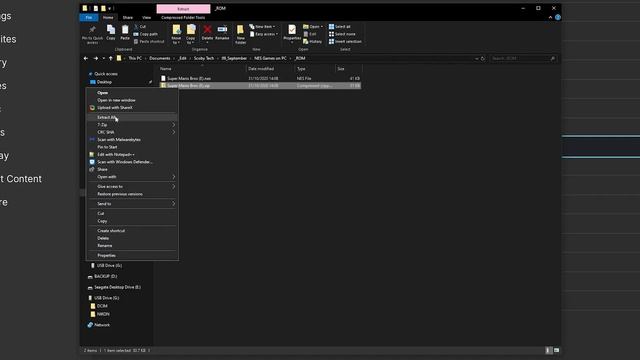Image resolution: width=640 pixels, height=360 pixels.
Task: Open Quick access in navigation pane
Action: [x=104, y=74]
